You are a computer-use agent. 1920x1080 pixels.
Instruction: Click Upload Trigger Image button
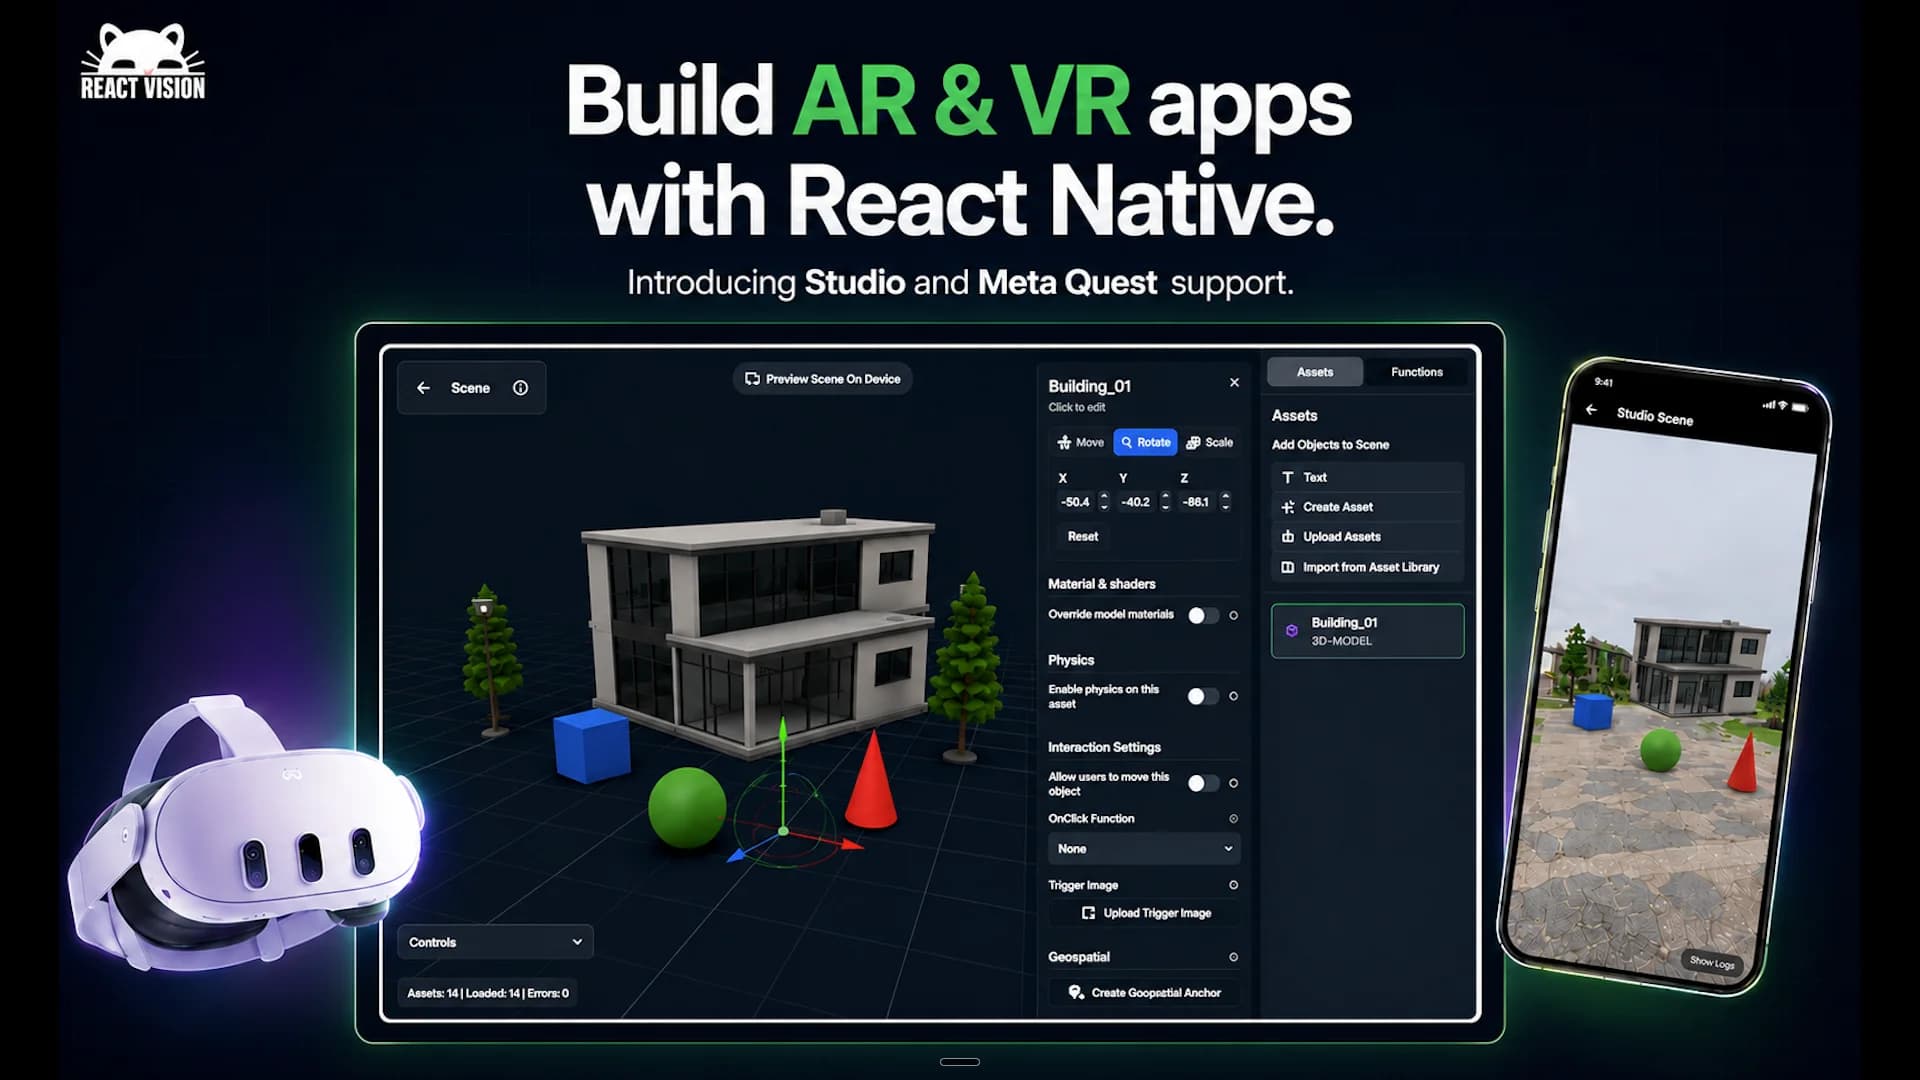1144,913
